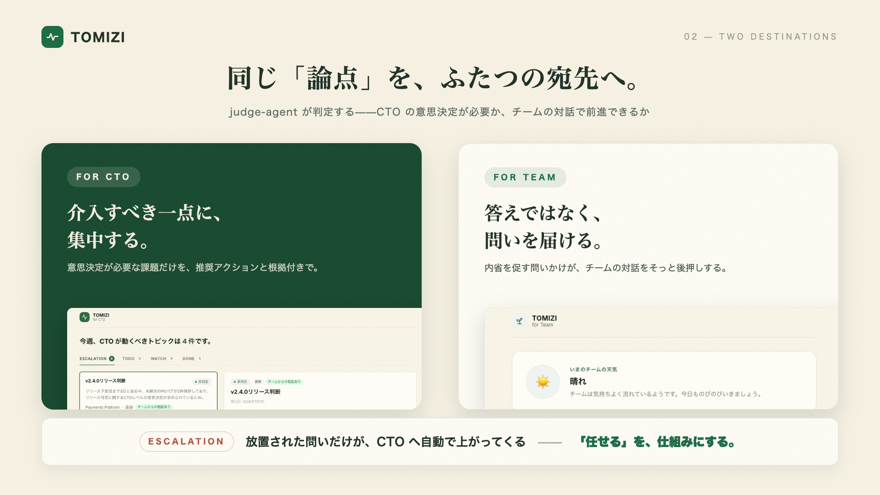Click the ESCALATION tab count badge
880x495 pixels.
coord(112,359)
